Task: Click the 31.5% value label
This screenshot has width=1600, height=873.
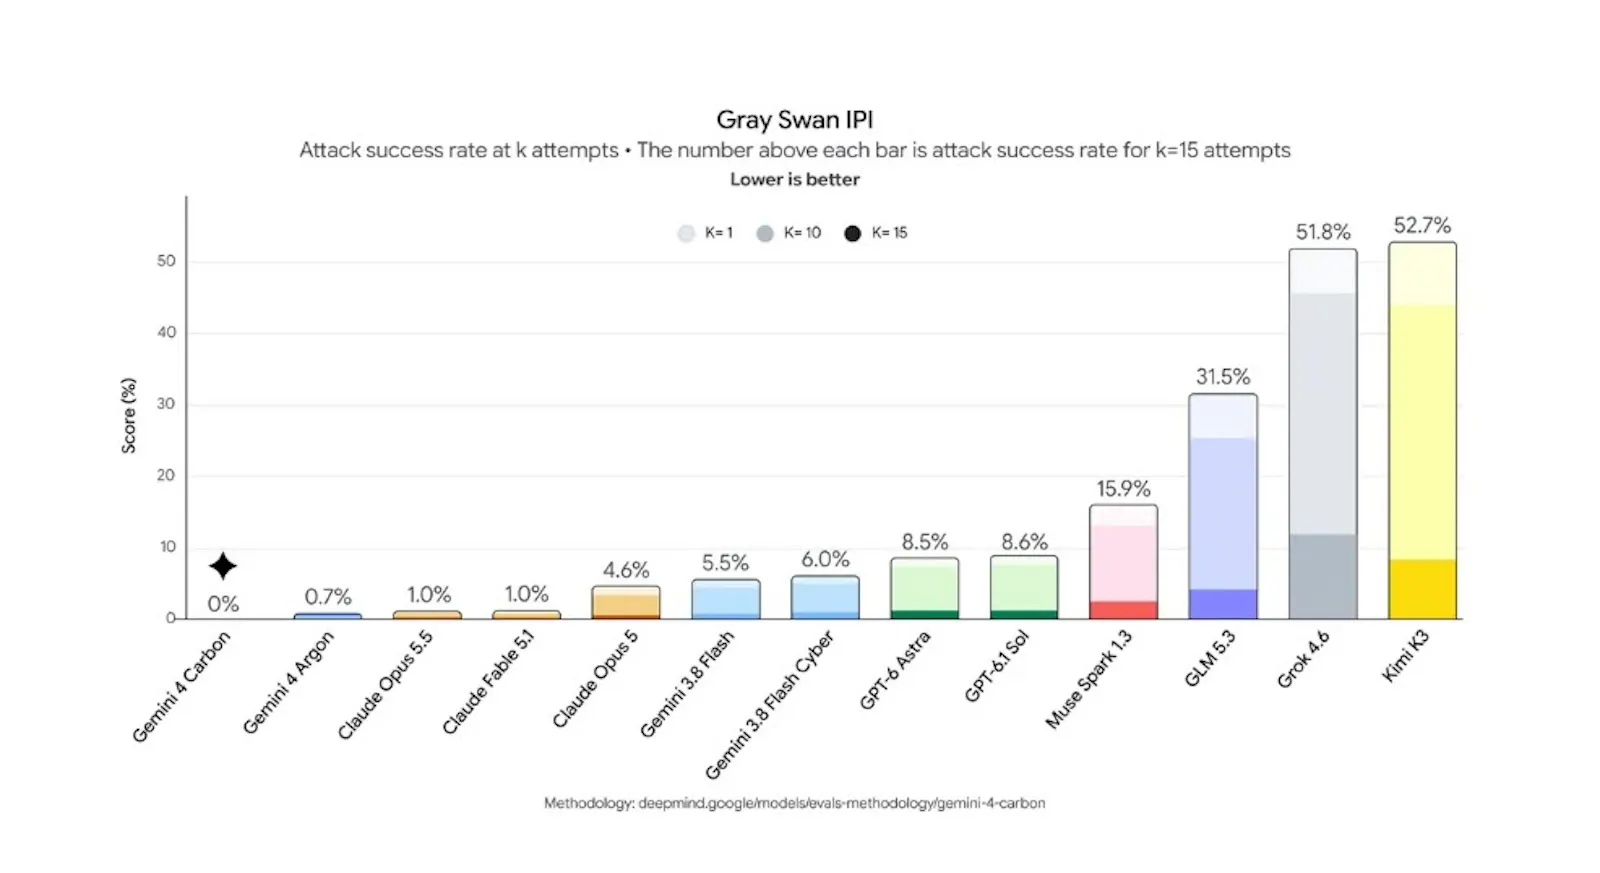Action: point(1223,377)
